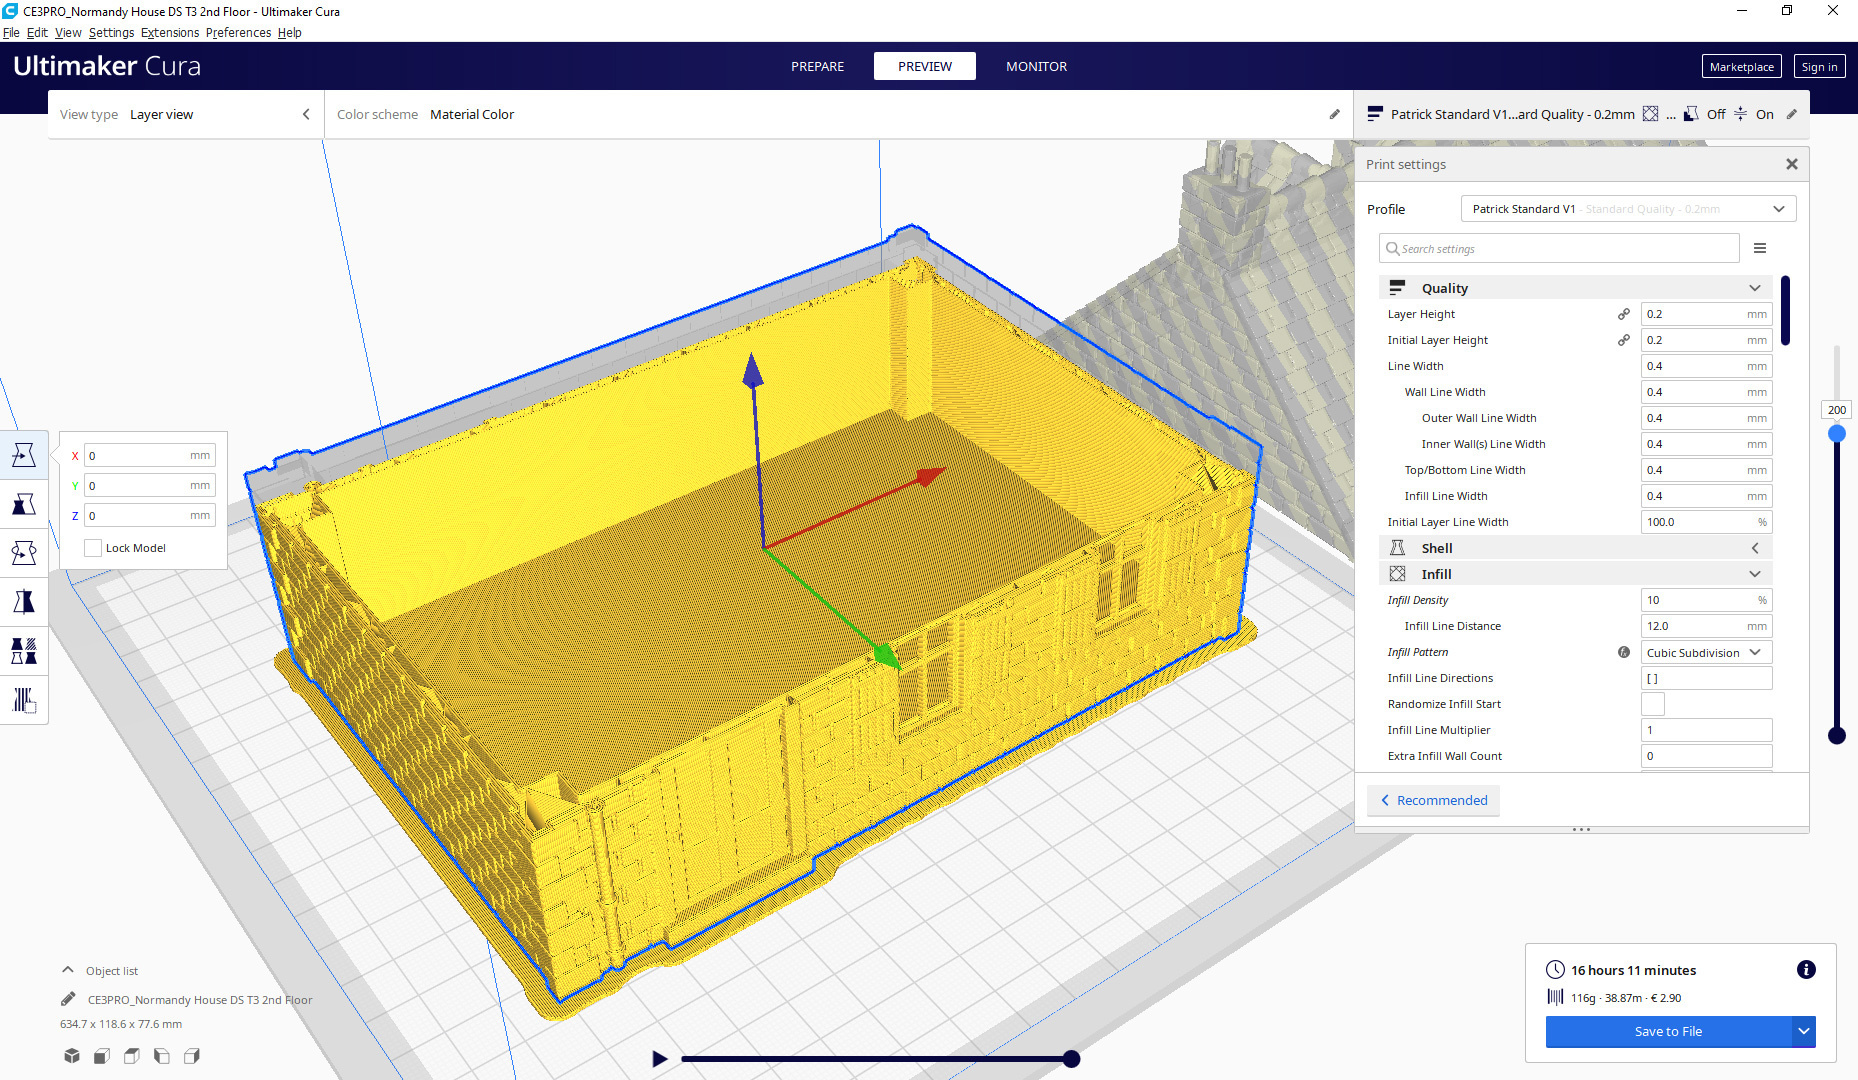Viewport: 1858px width, 1080px height.
Task: Click the Infill Line Distance field
Action: (1706, 626)
